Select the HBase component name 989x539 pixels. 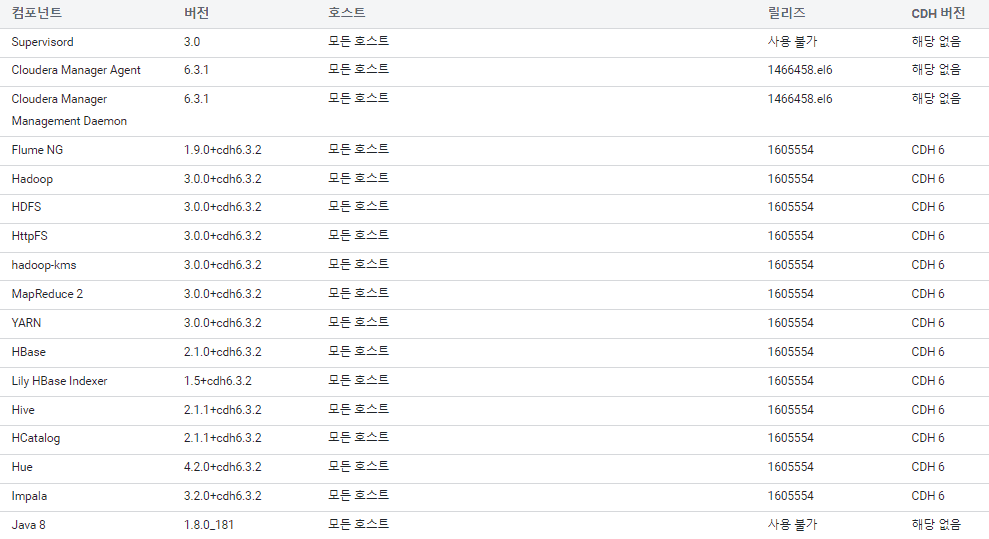pos(28,352)
